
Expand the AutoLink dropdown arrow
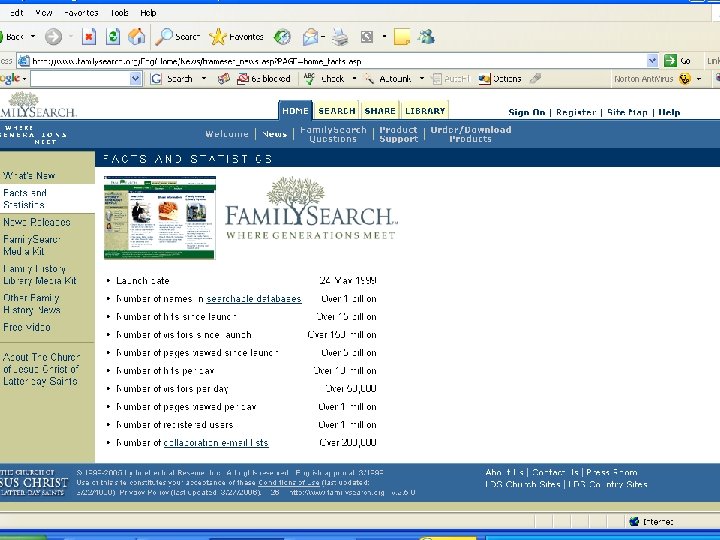422,79
